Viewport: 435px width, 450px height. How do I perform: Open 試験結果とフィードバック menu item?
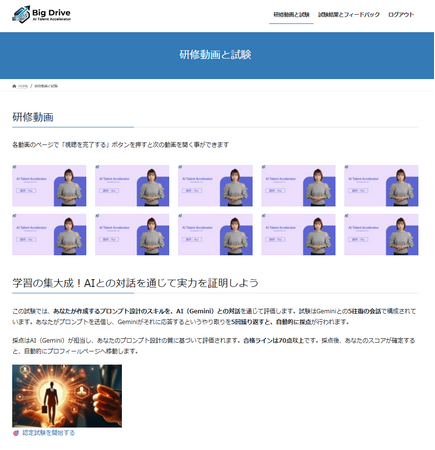coord(349,15)
